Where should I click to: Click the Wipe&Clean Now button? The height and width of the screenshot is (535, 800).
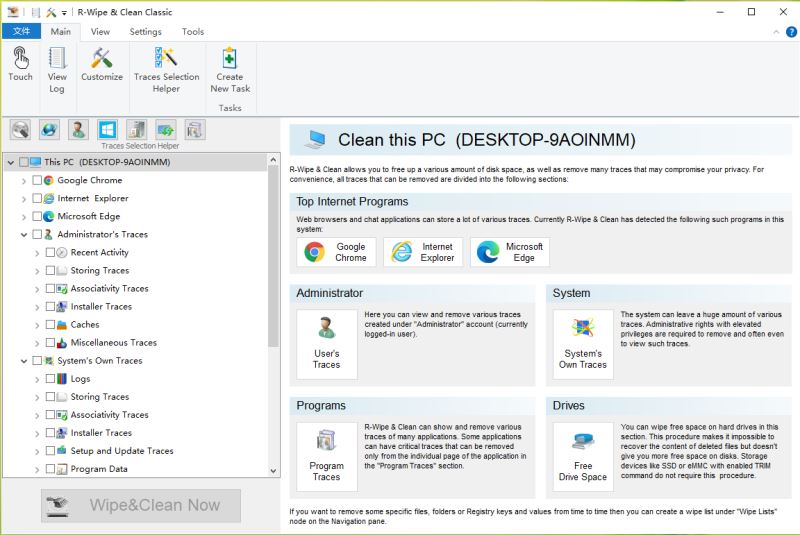pos(141,505)
